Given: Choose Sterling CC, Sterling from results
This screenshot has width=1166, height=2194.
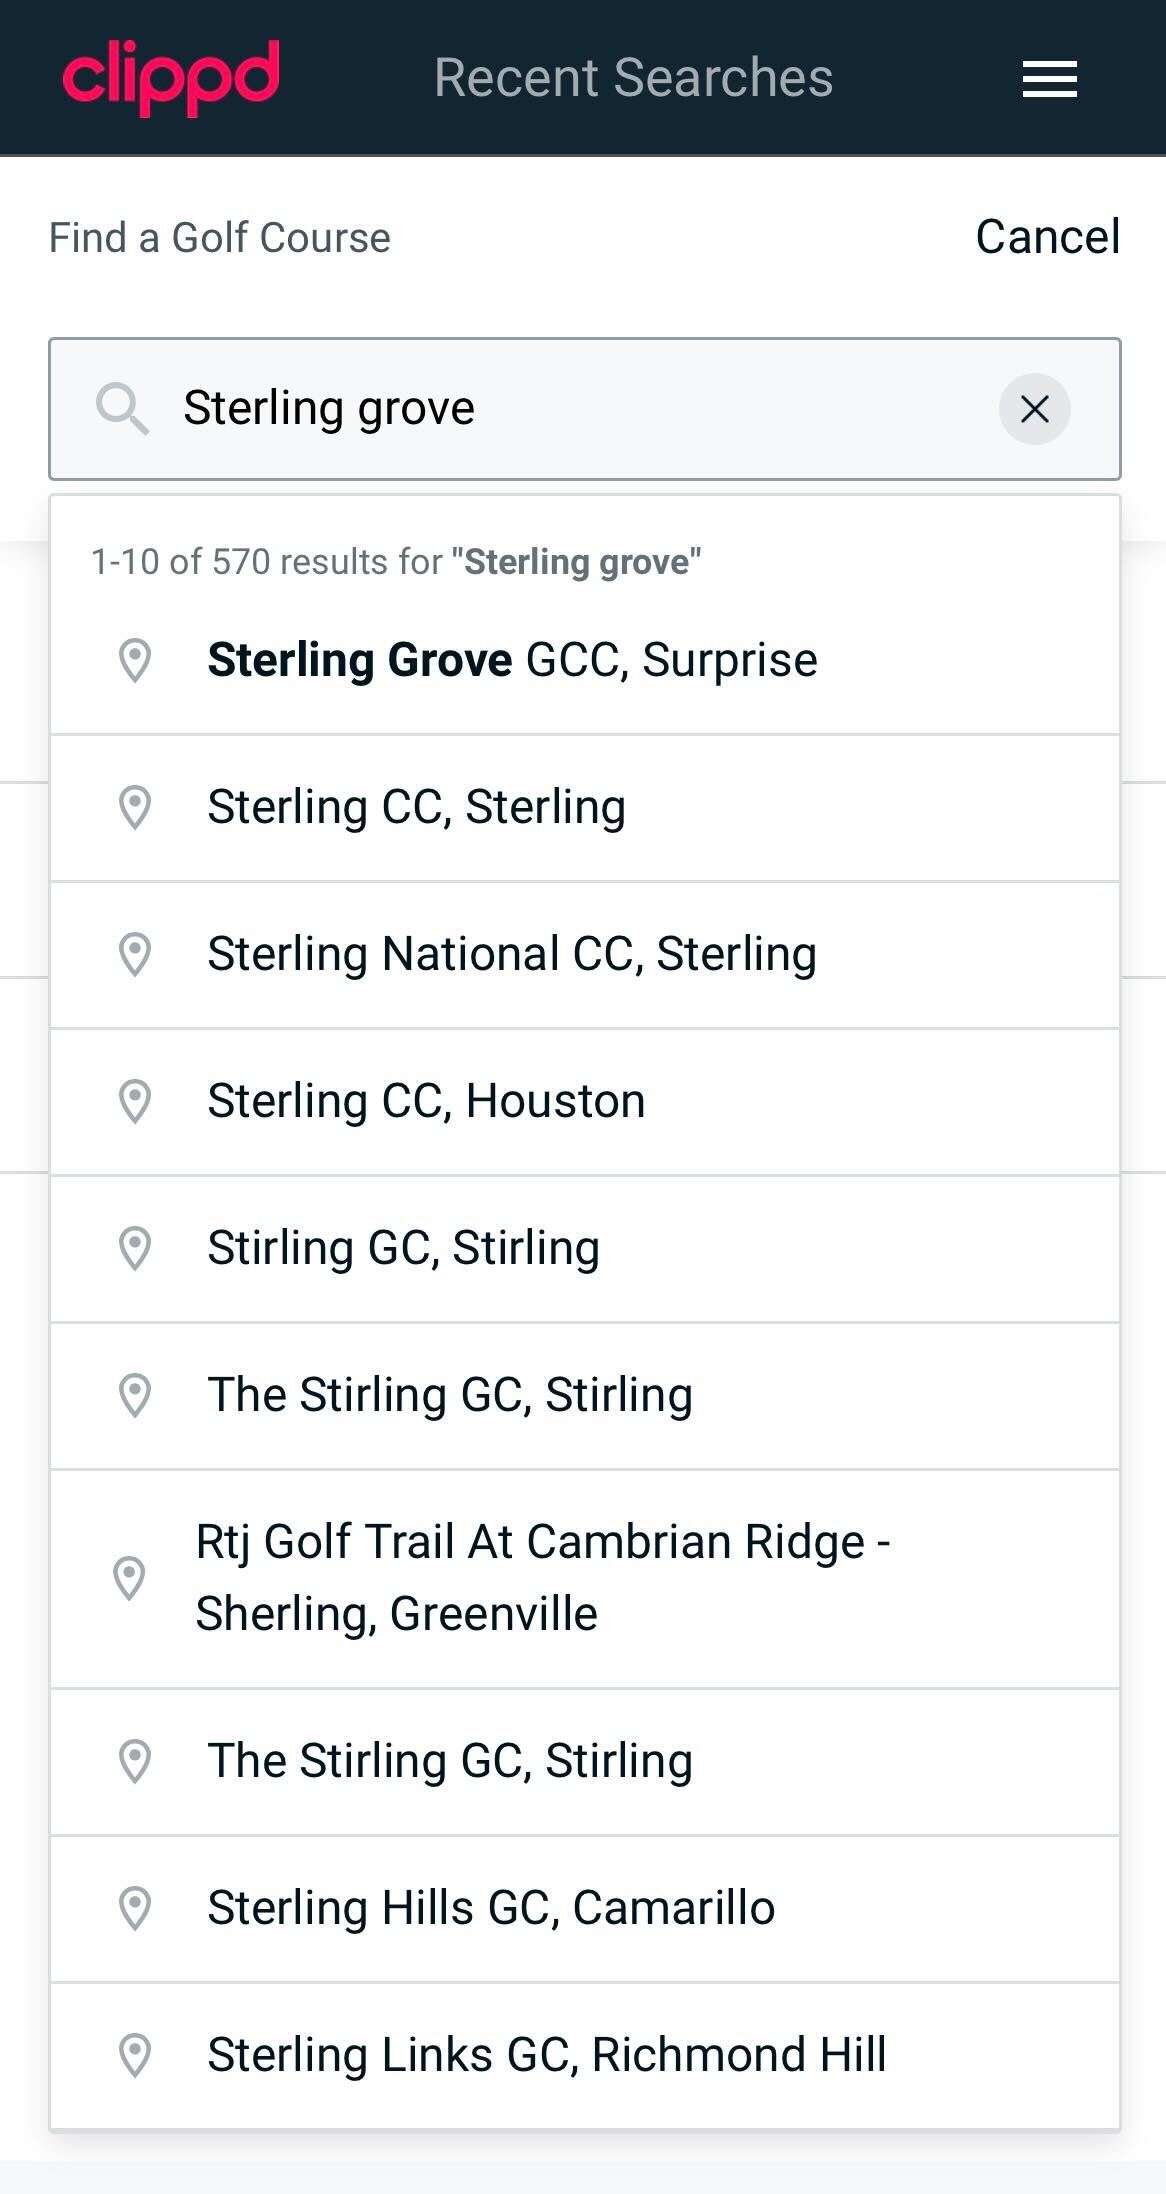Looking at the screenshot, I should click(x=416, y=807).
